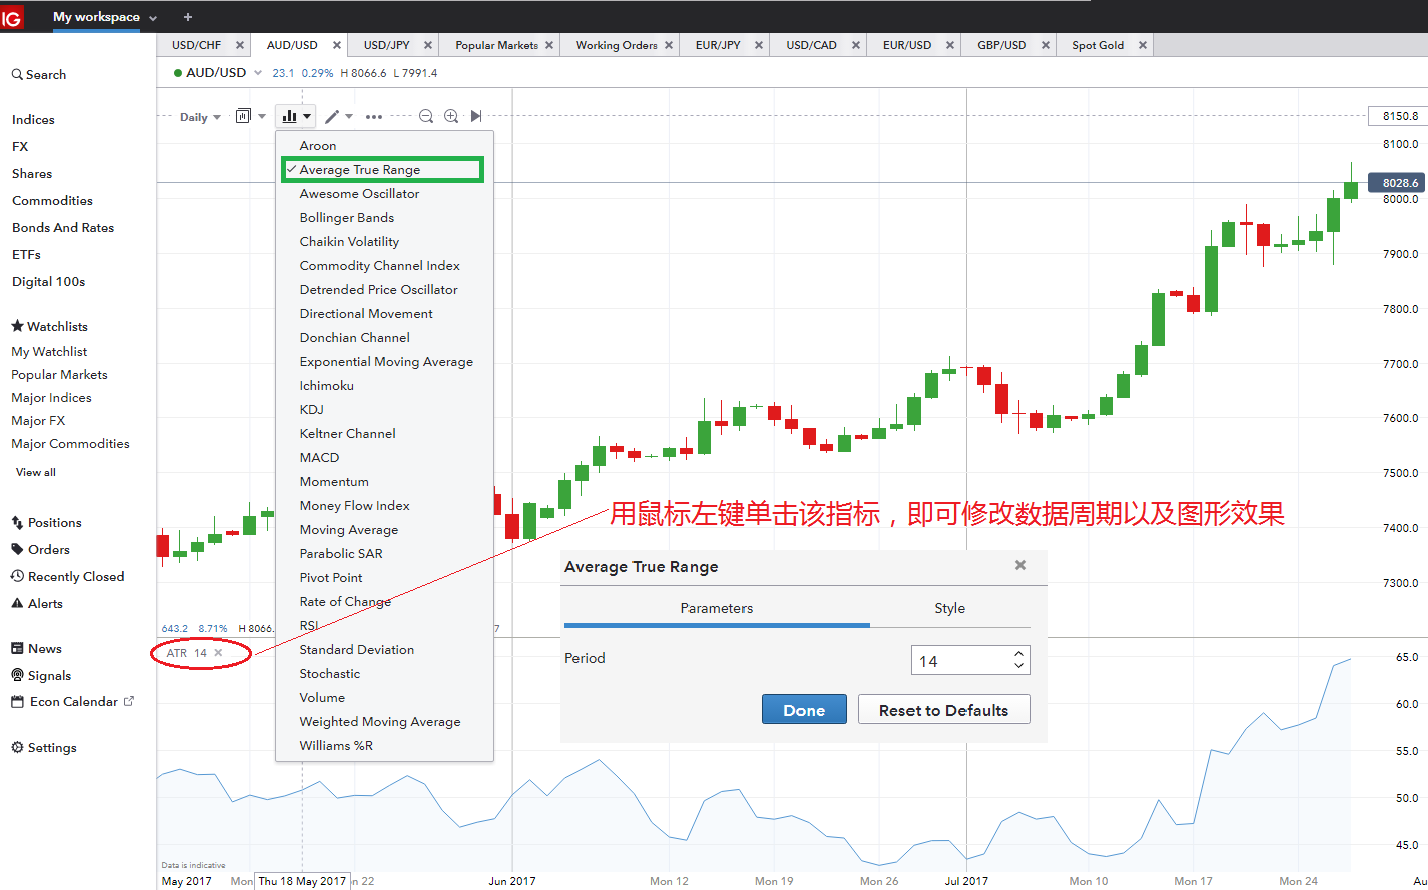Click the zoom out magnifier icon
This screenshot has height=890, width=1428.
(x=426, y=117)
